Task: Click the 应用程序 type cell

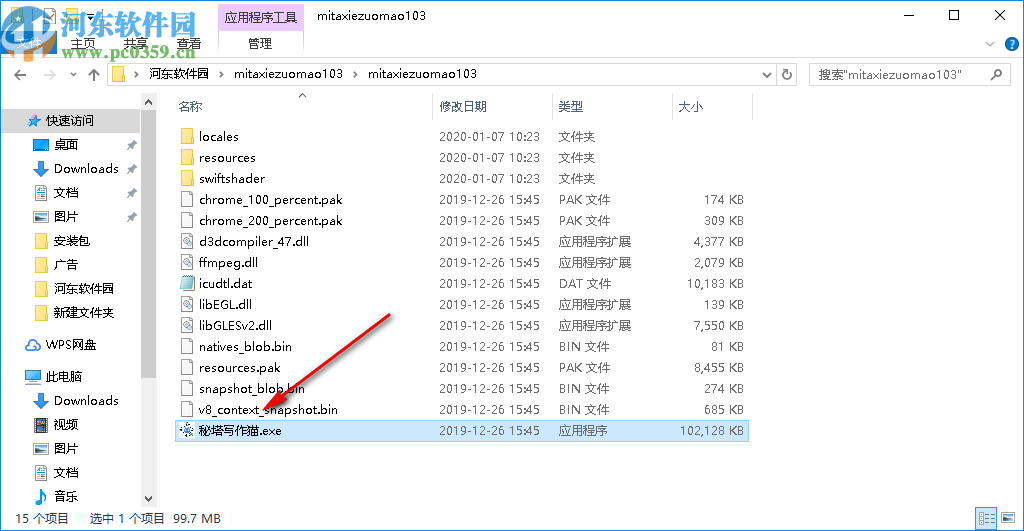Action: point(583,430)
